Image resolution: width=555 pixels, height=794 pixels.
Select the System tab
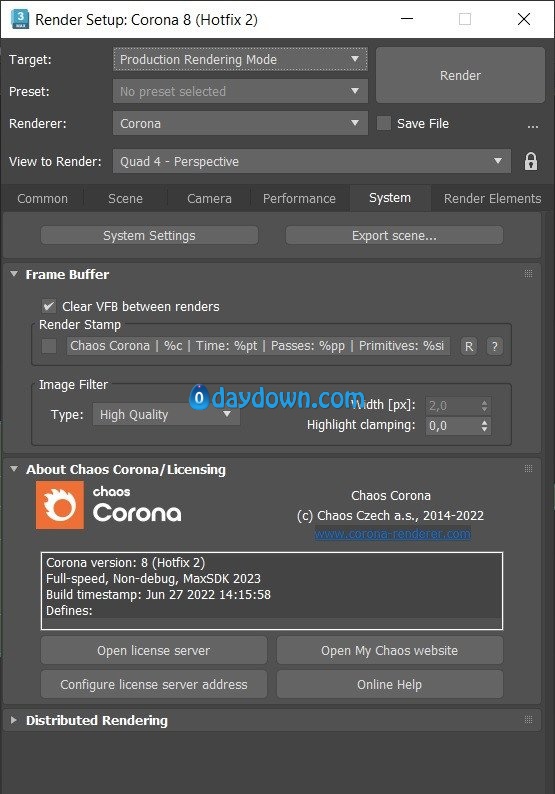tap(390, 198)
